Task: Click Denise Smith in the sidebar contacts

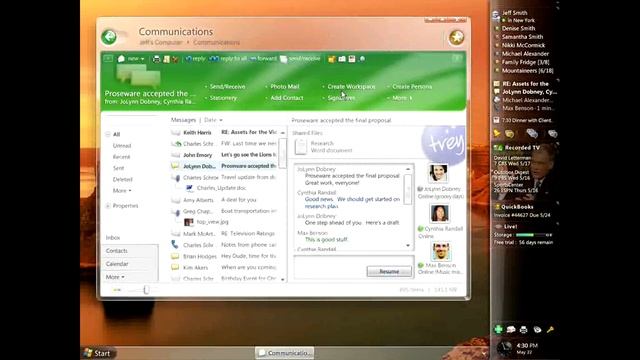Action: tap(518, 28)
